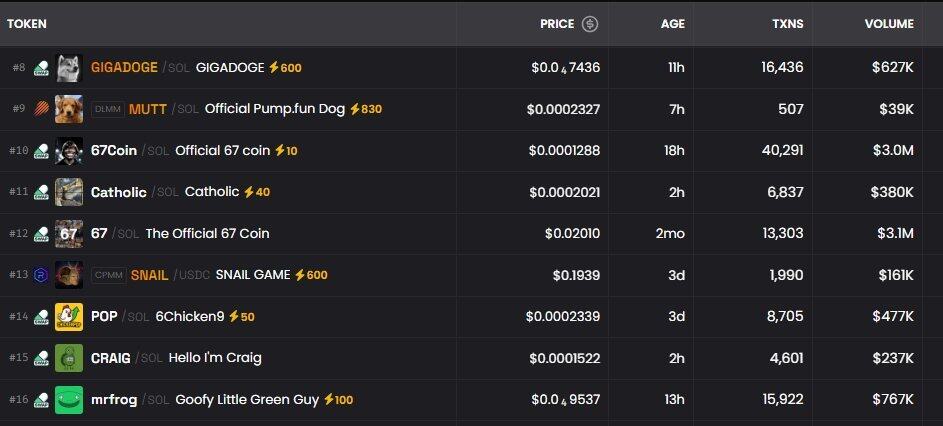Sort by the VOLUME column header
This screenshot has width=943, height=426.
[x=889, y=24]
